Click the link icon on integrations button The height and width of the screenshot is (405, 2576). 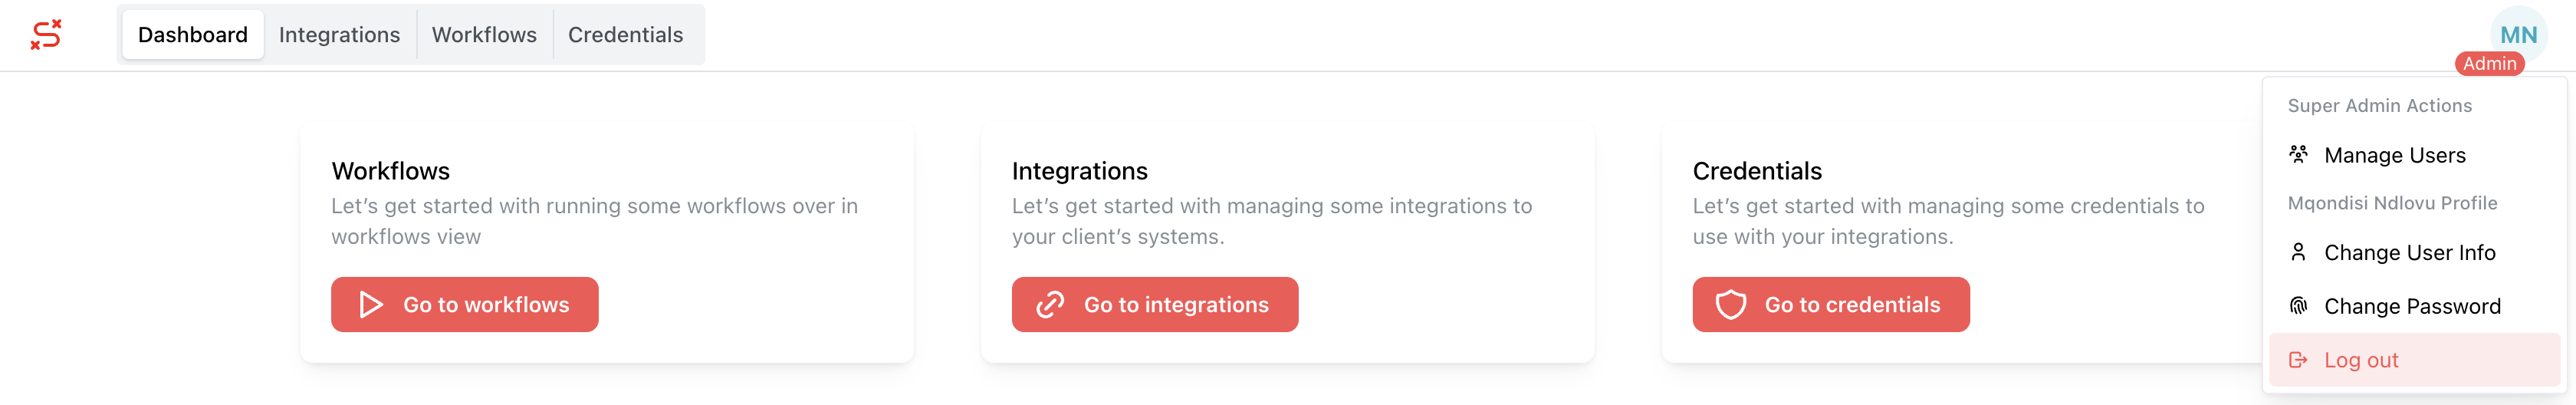[x=1050, y=305]
